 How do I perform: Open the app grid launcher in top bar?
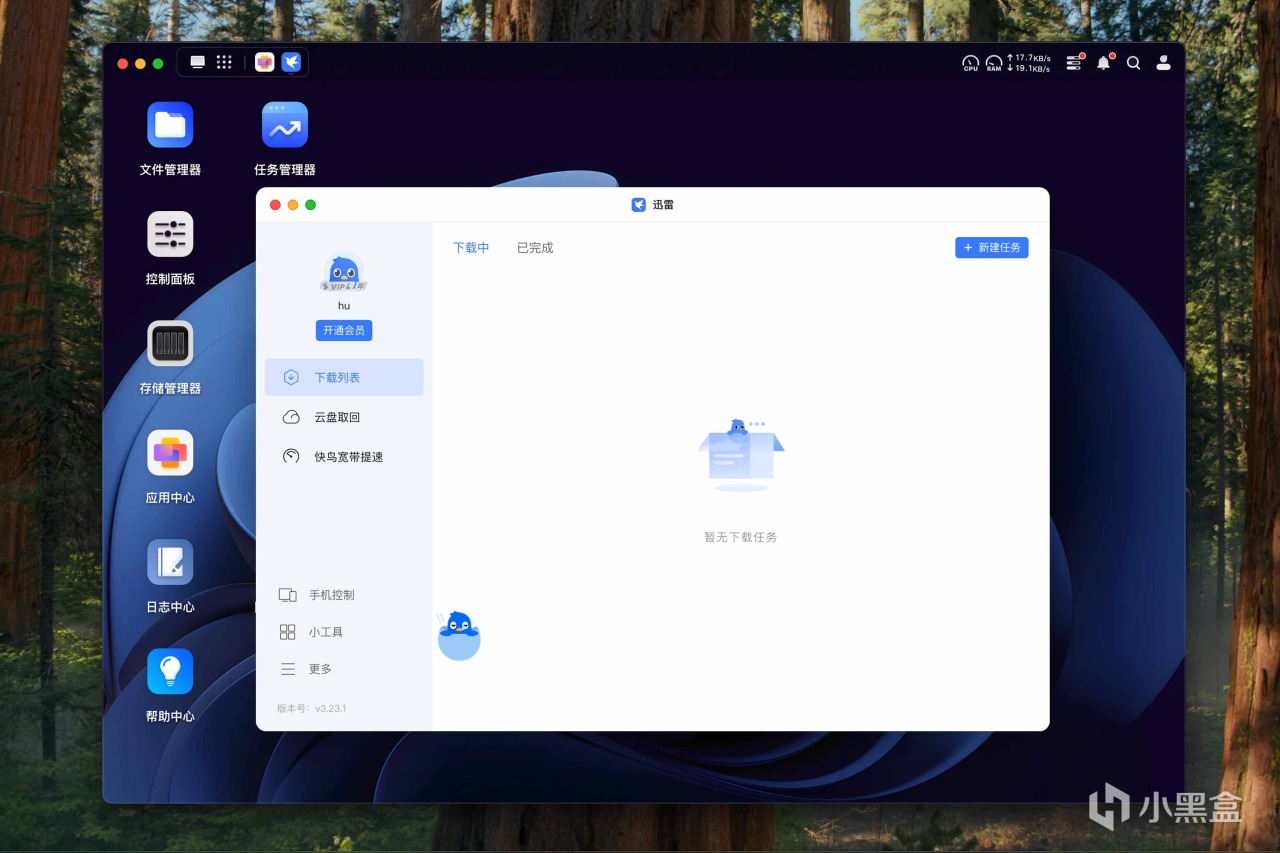pos(224,62)
